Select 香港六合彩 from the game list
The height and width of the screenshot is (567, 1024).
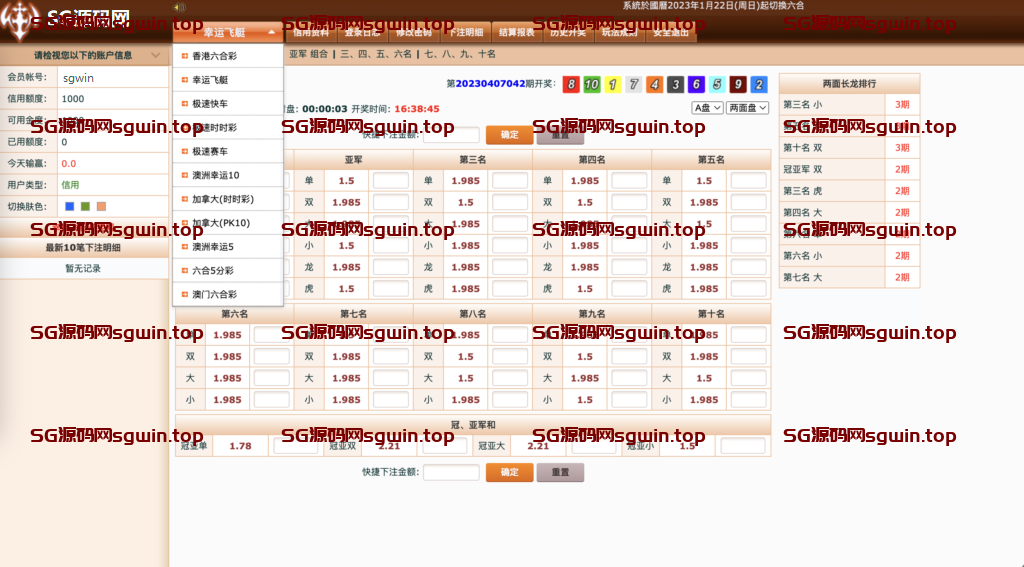point(215,56)
